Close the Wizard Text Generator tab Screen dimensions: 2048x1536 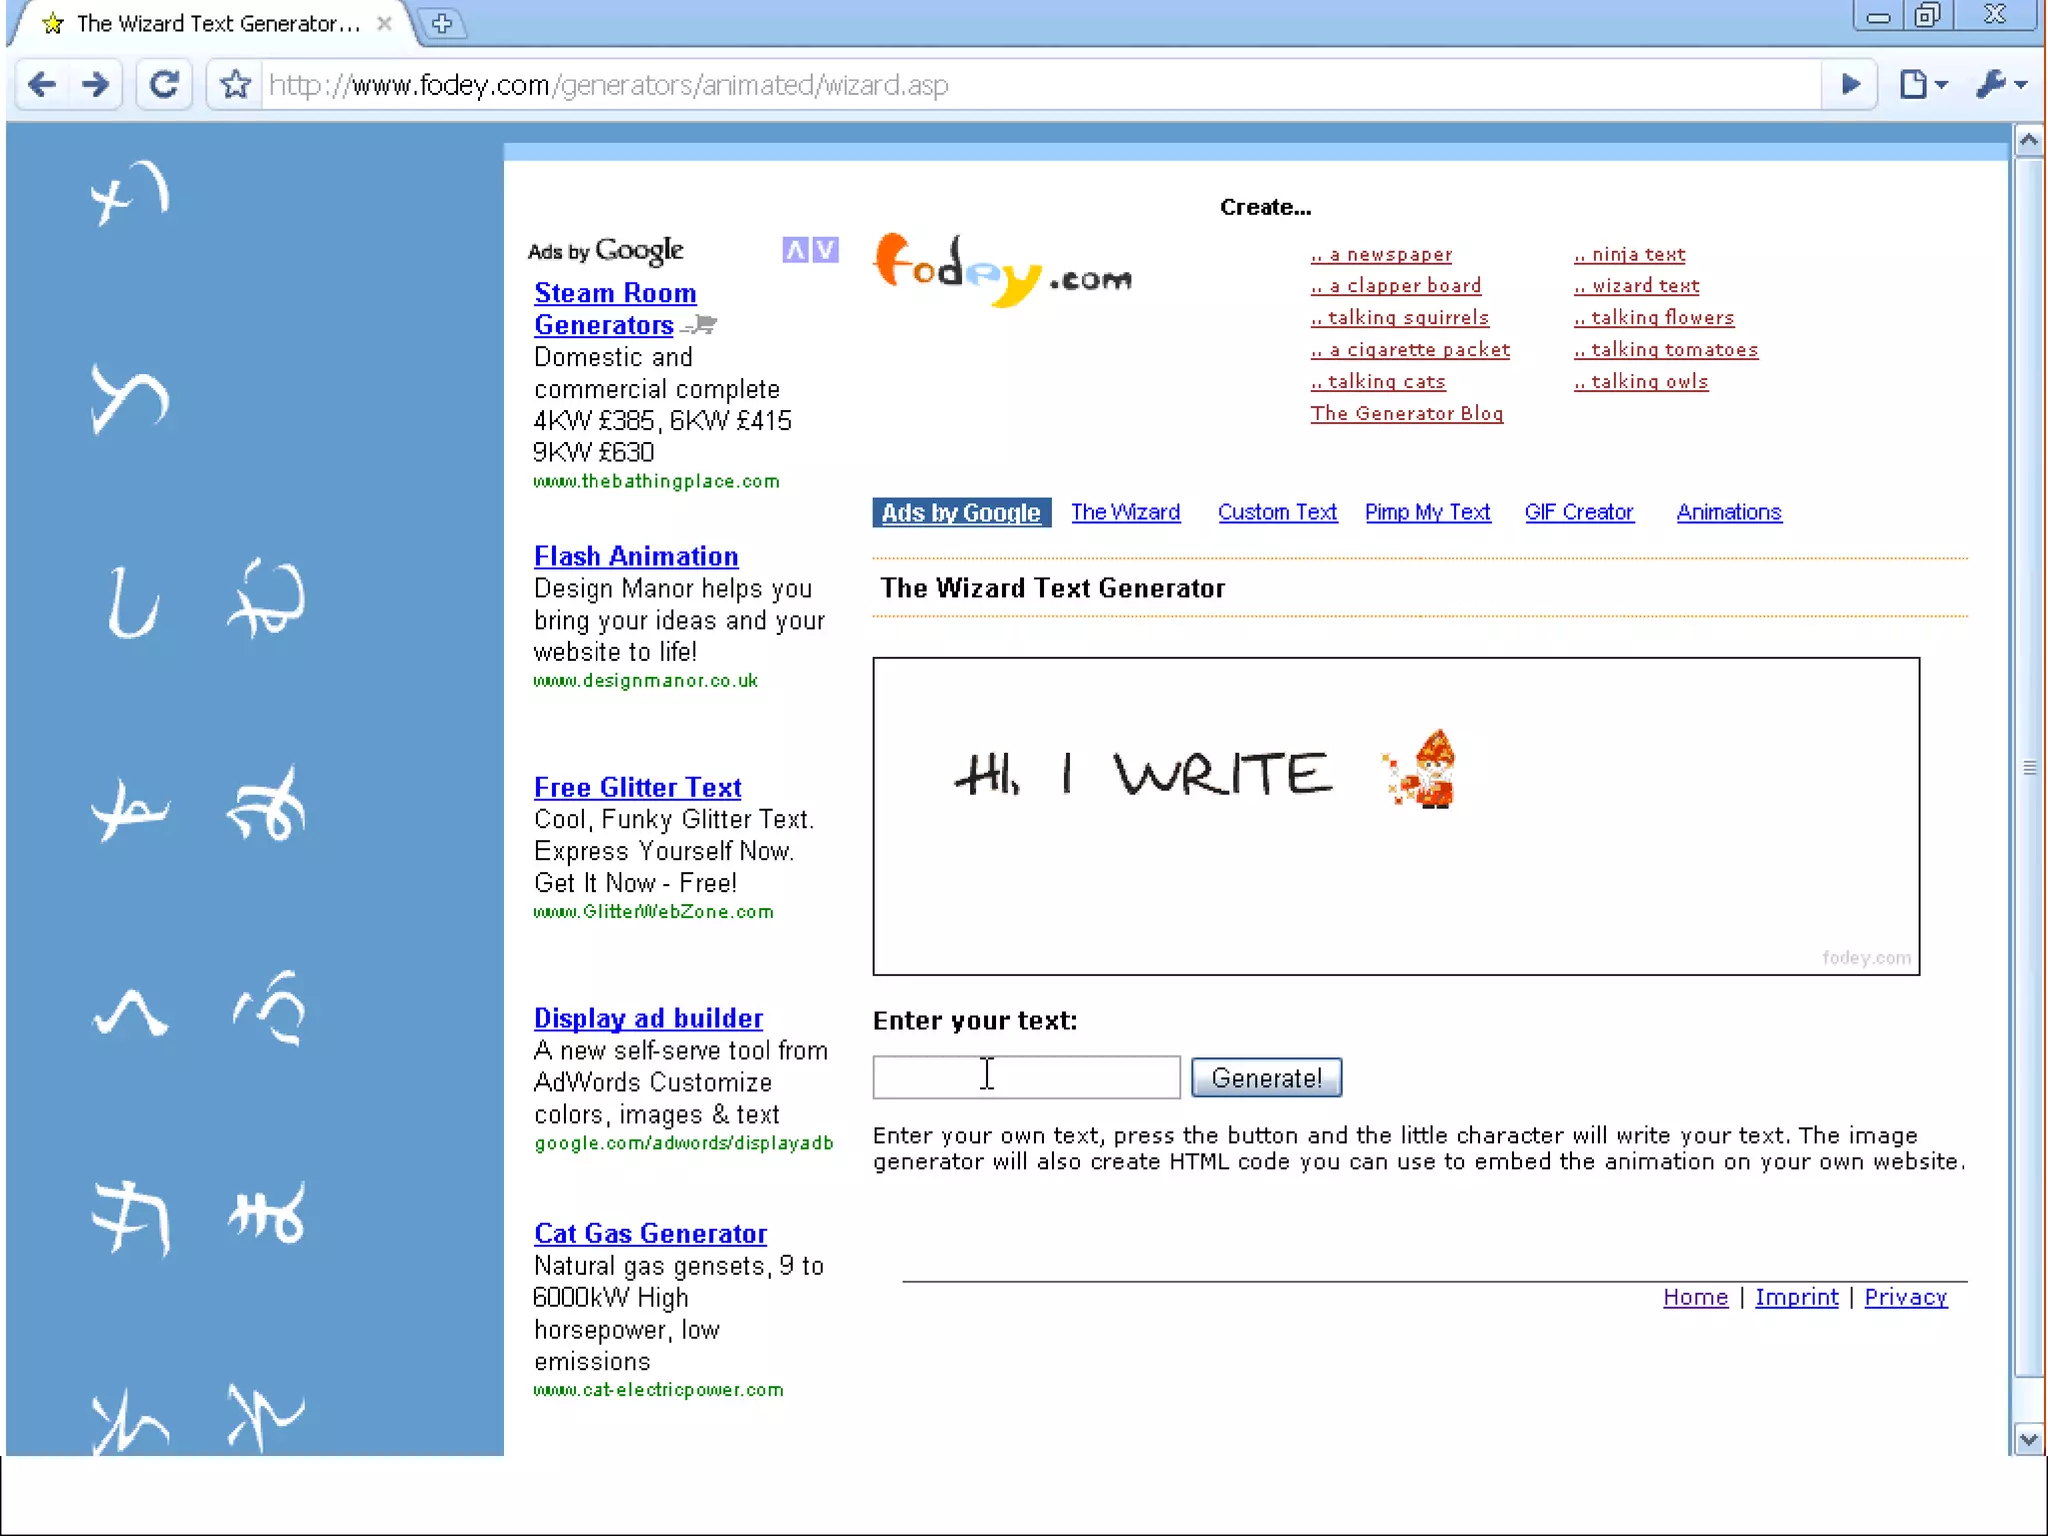tap(384, 23)
